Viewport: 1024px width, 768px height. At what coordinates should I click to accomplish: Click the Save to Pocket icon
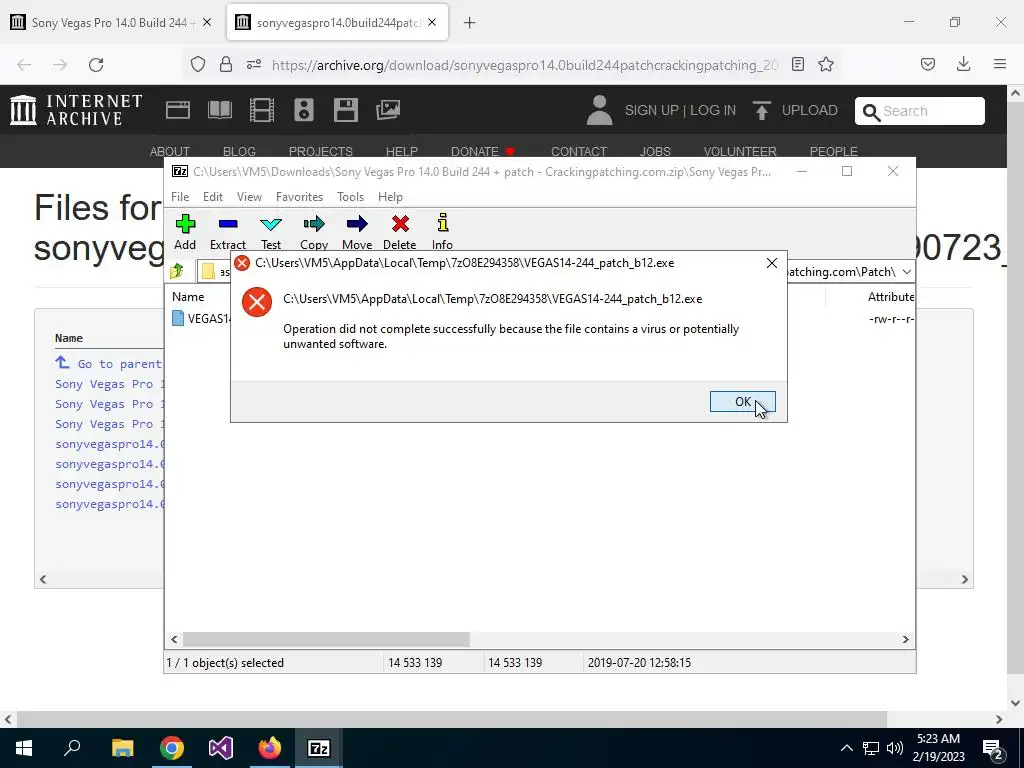927,64
